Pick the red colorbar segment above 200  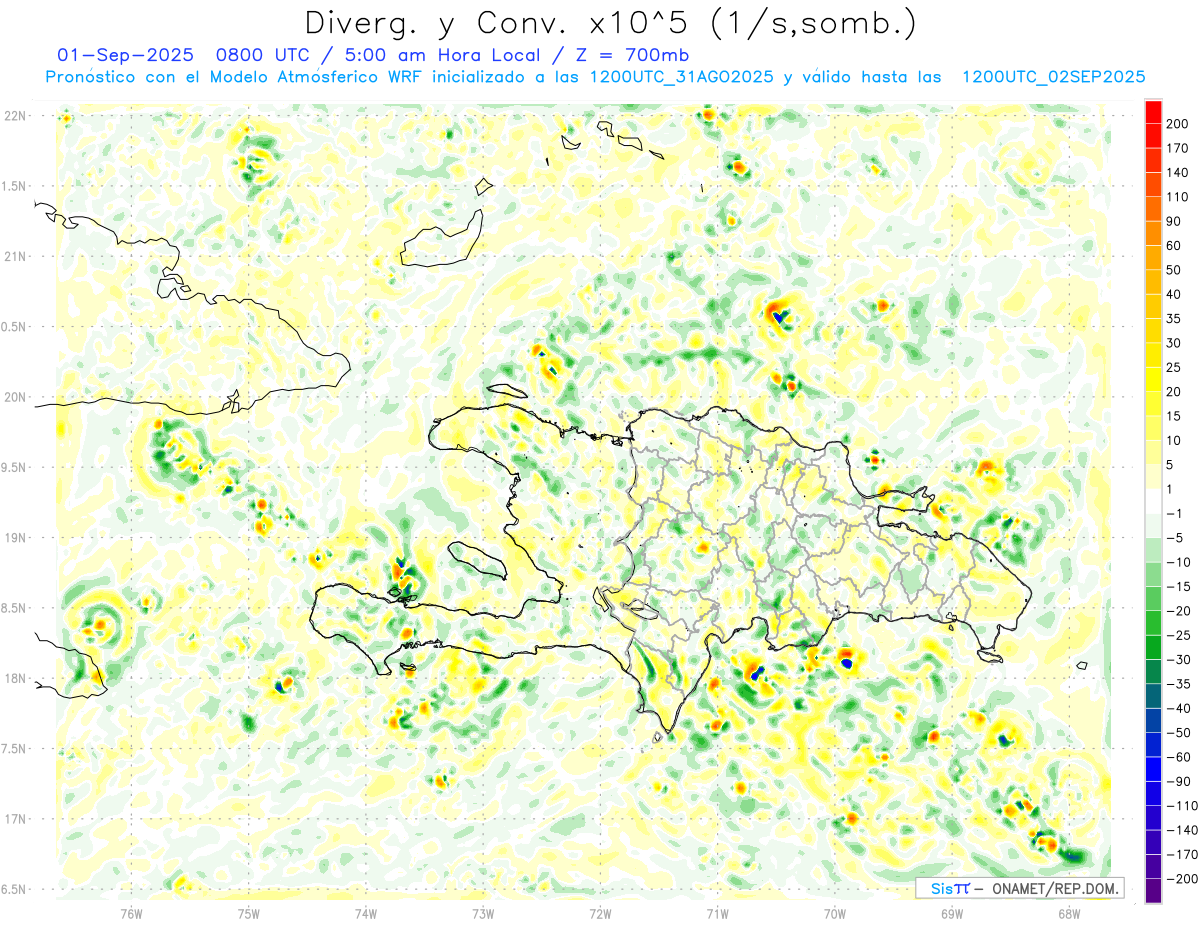point(1153,112)
